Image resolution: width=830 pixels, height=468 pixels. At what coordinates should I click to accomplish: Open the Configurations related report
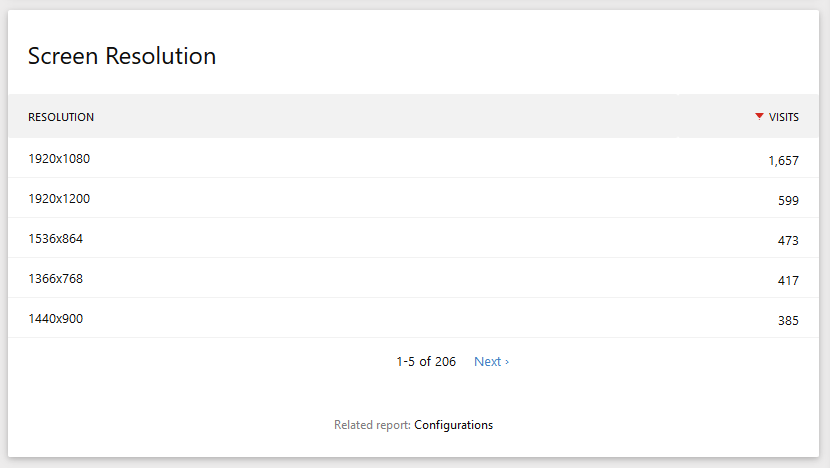453,425
